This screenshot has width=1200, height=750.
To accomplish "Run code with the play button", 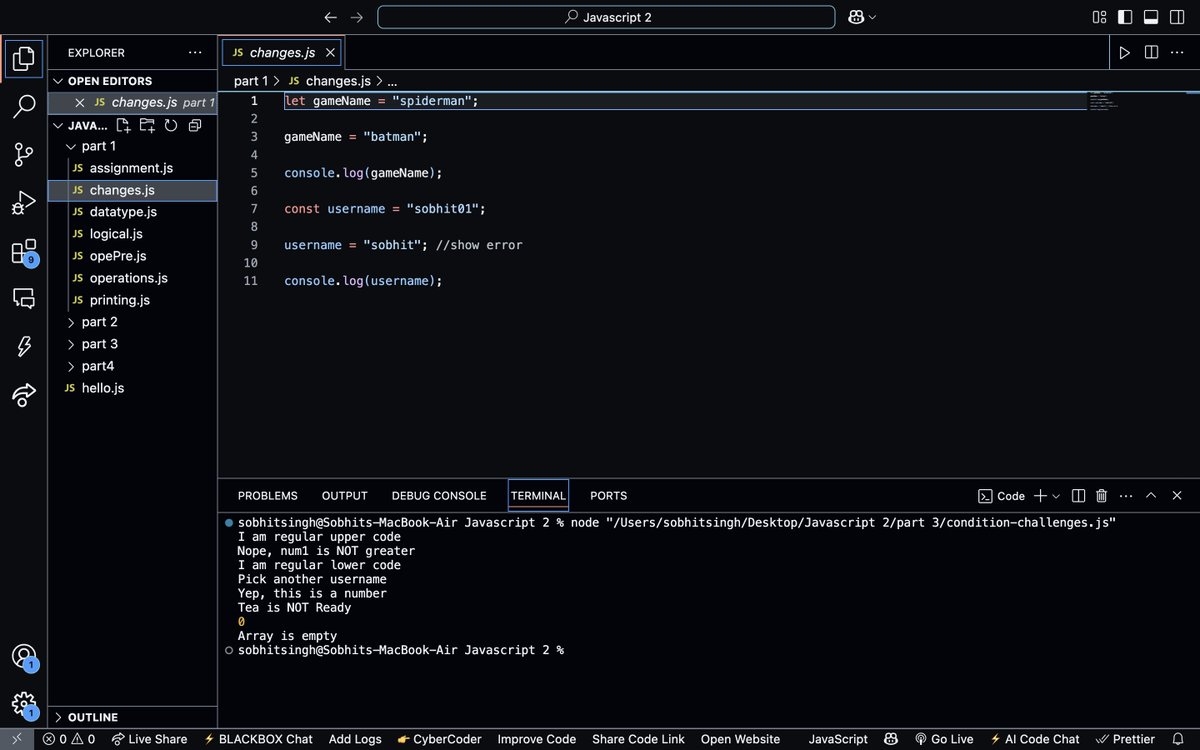I will pyautogui.click(x=1125, y=52).
